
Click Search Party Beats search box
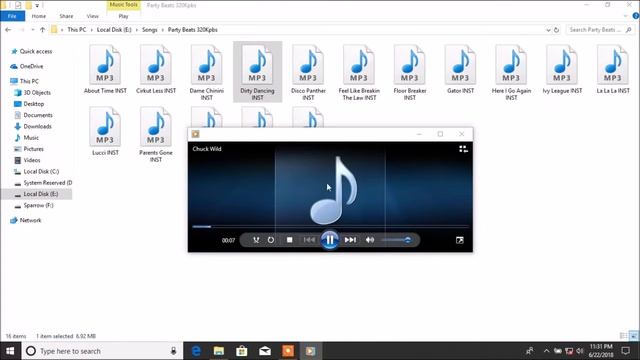(x=600, y=30)
